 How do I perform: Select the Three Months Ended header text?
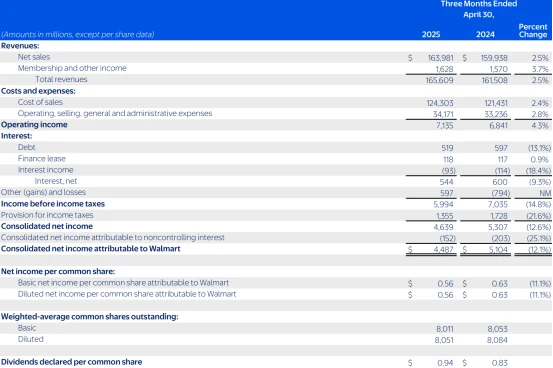479,4
